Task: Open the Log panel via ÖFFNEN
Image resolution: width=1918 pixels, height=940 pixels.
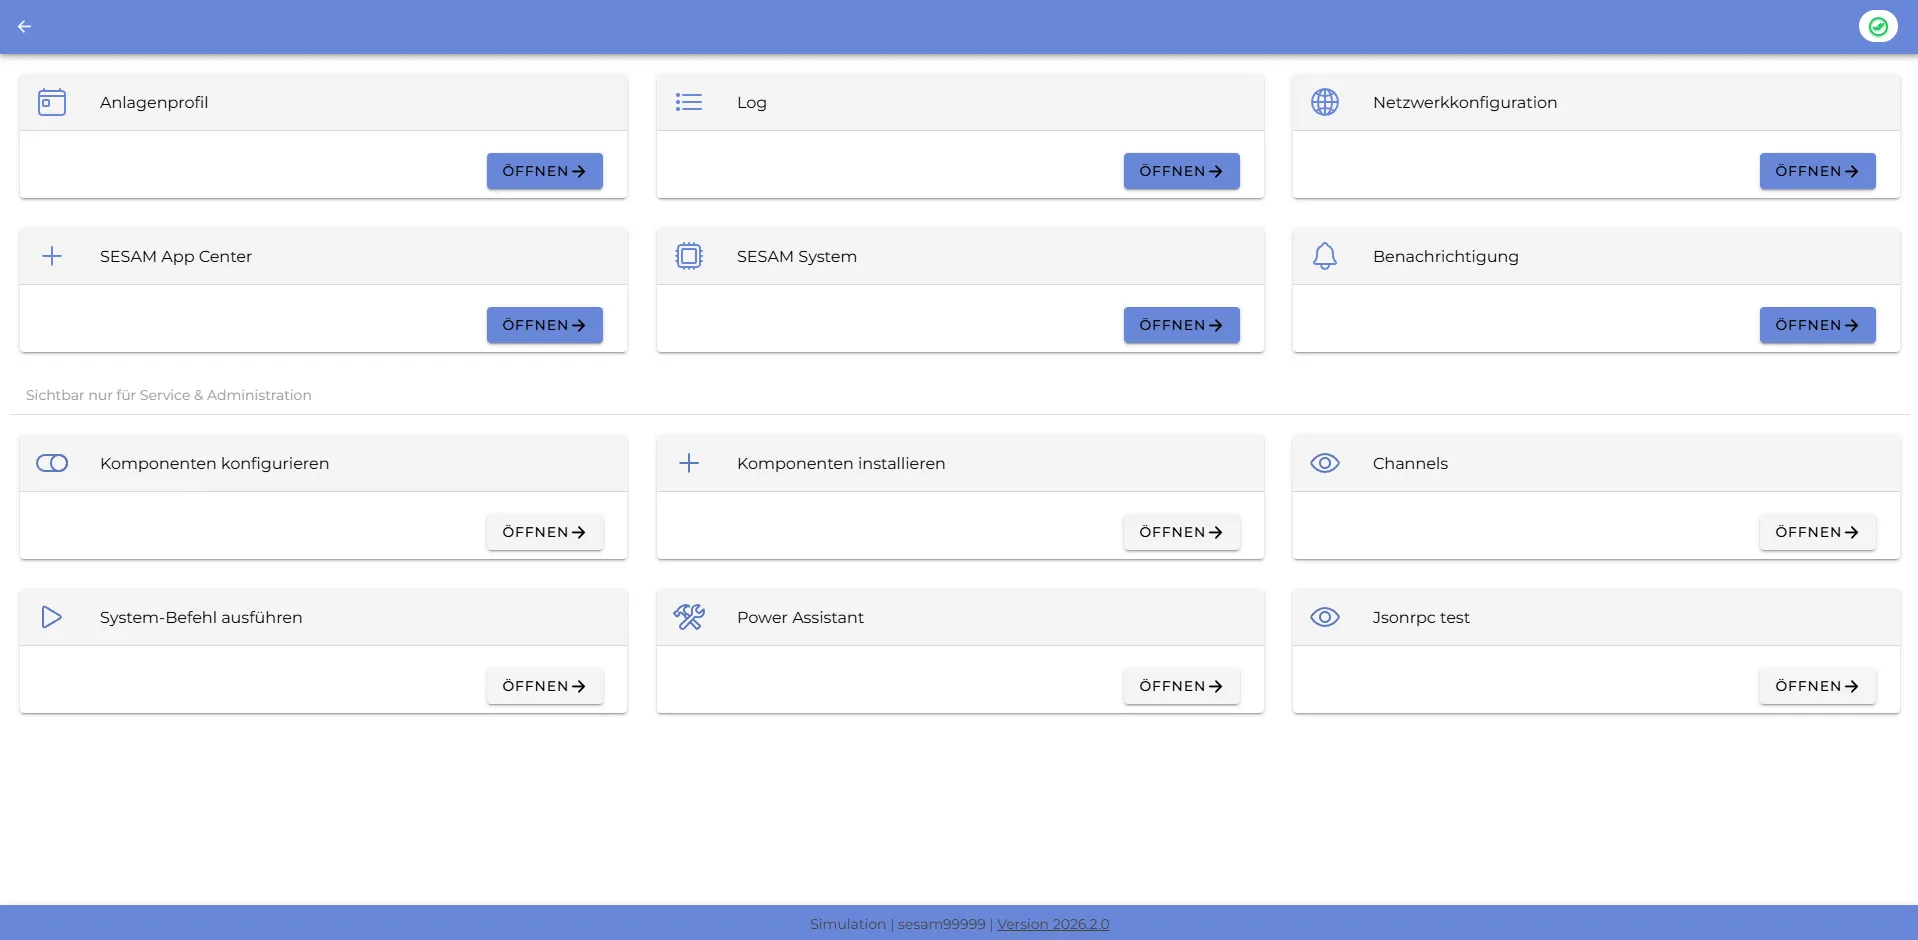Action: tap(1181, 171)
